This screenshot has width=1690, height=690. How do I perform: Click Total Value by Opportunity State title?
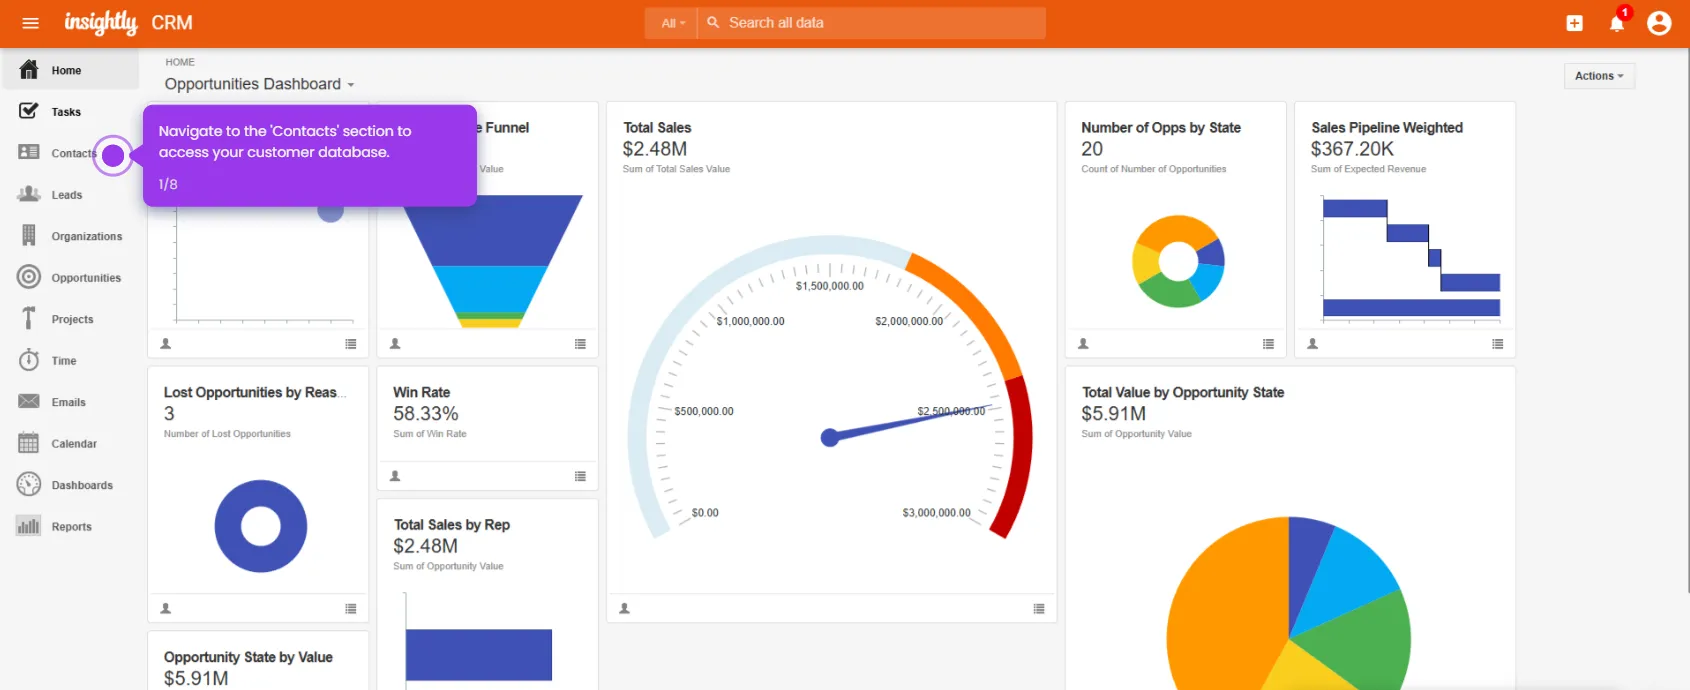click(1183, 392)
